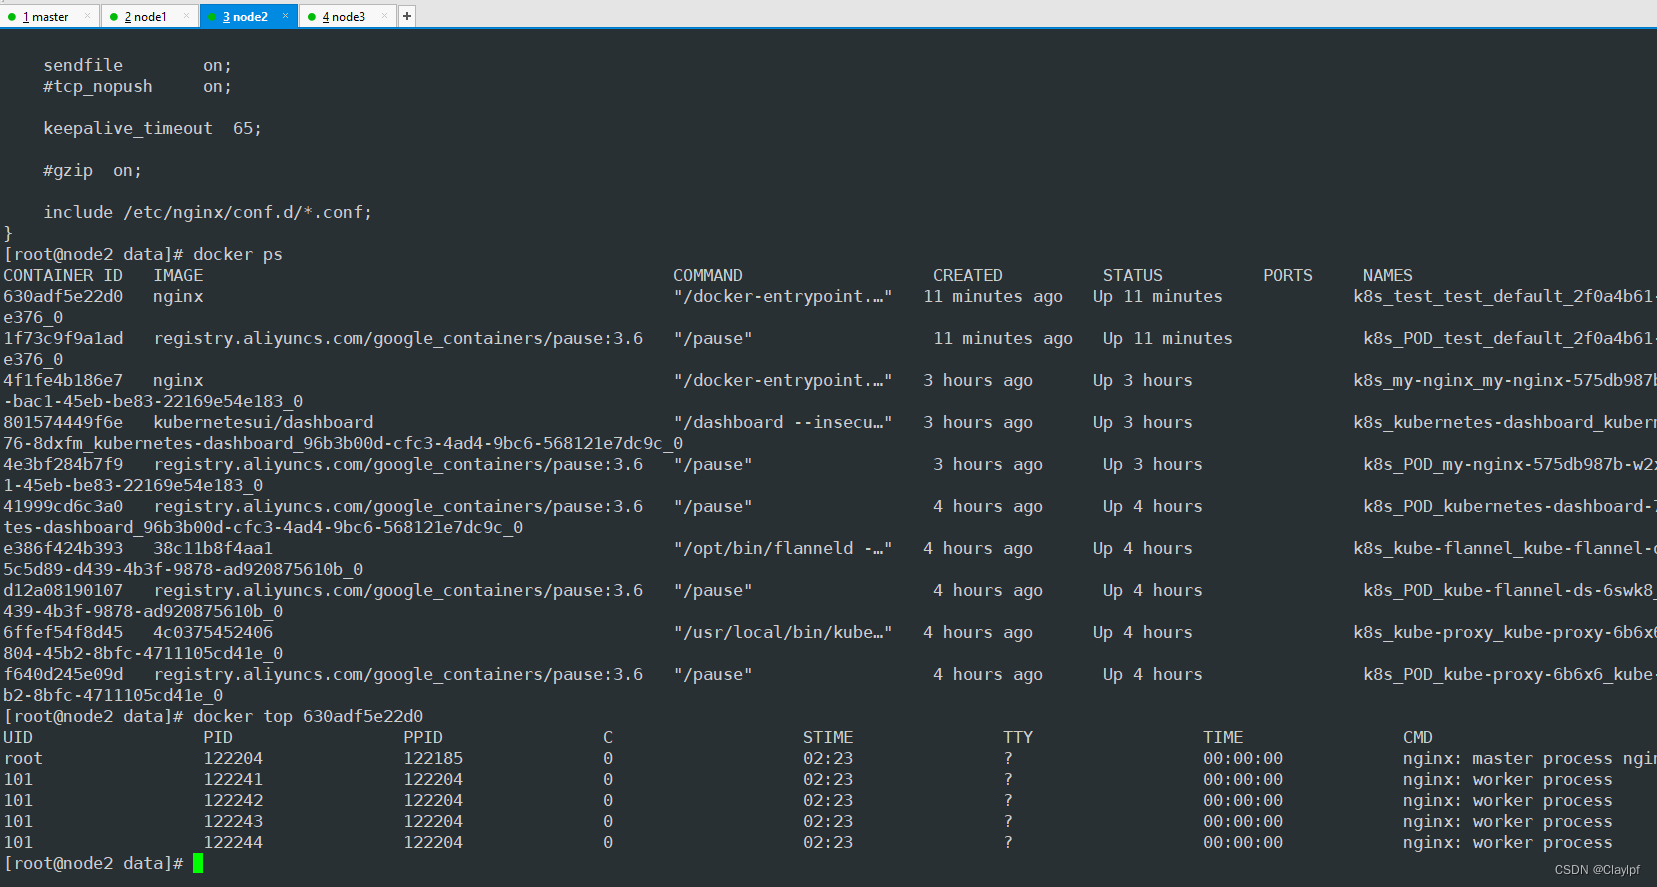
Task: Click 'k8s_kube-flannel_kube-flannel' container name
Action: coord(1503,548)
